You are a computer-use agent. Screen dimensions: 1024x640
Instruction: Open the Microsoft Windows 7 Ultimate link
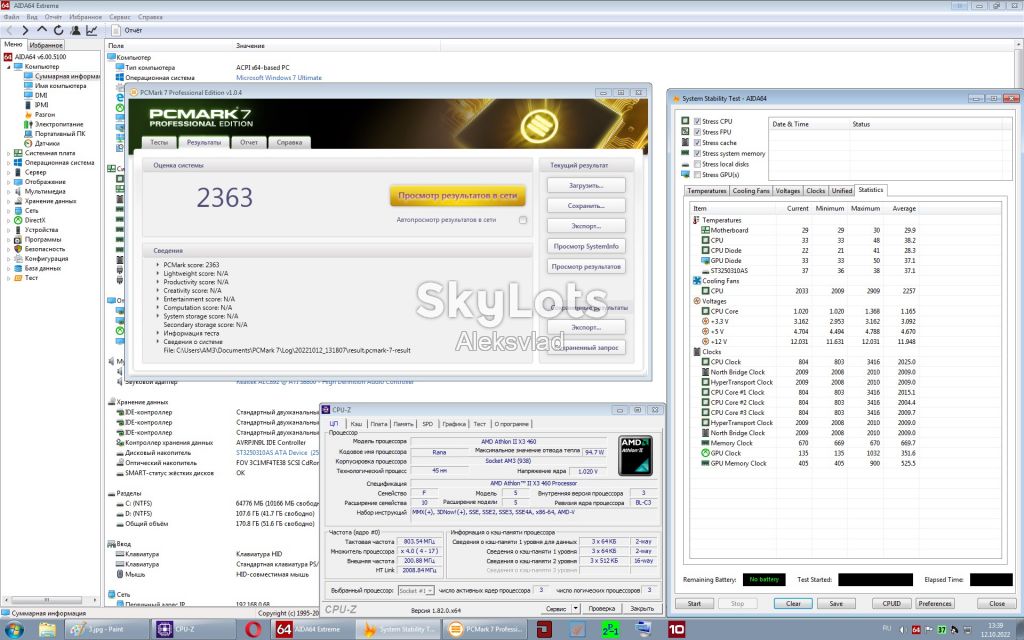coord(279,78)
